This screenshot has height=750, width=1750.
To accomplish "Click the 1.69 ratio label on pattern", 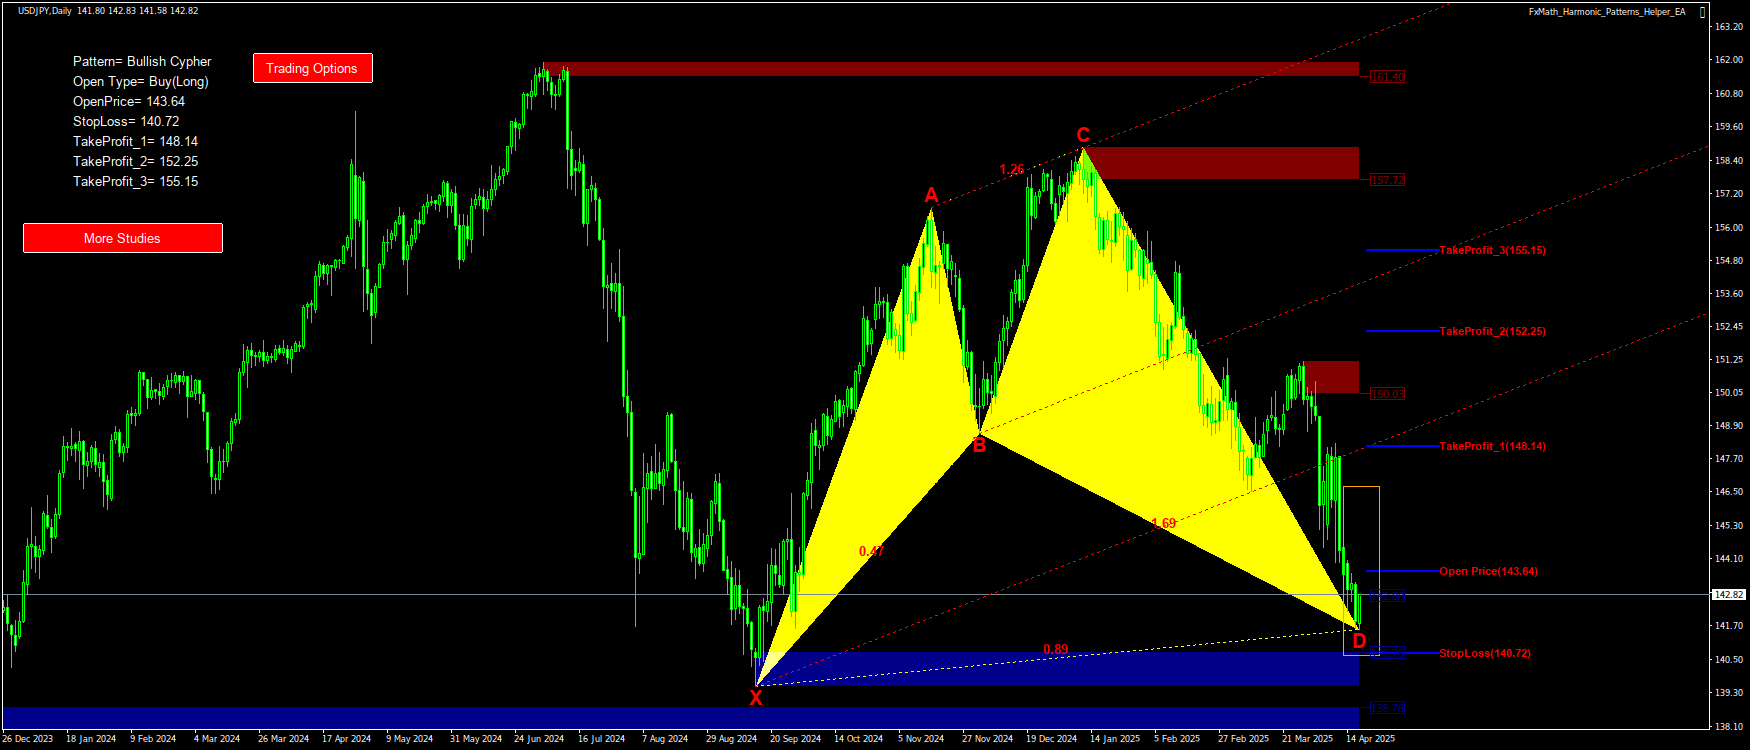I will [x=1163, y=523].
